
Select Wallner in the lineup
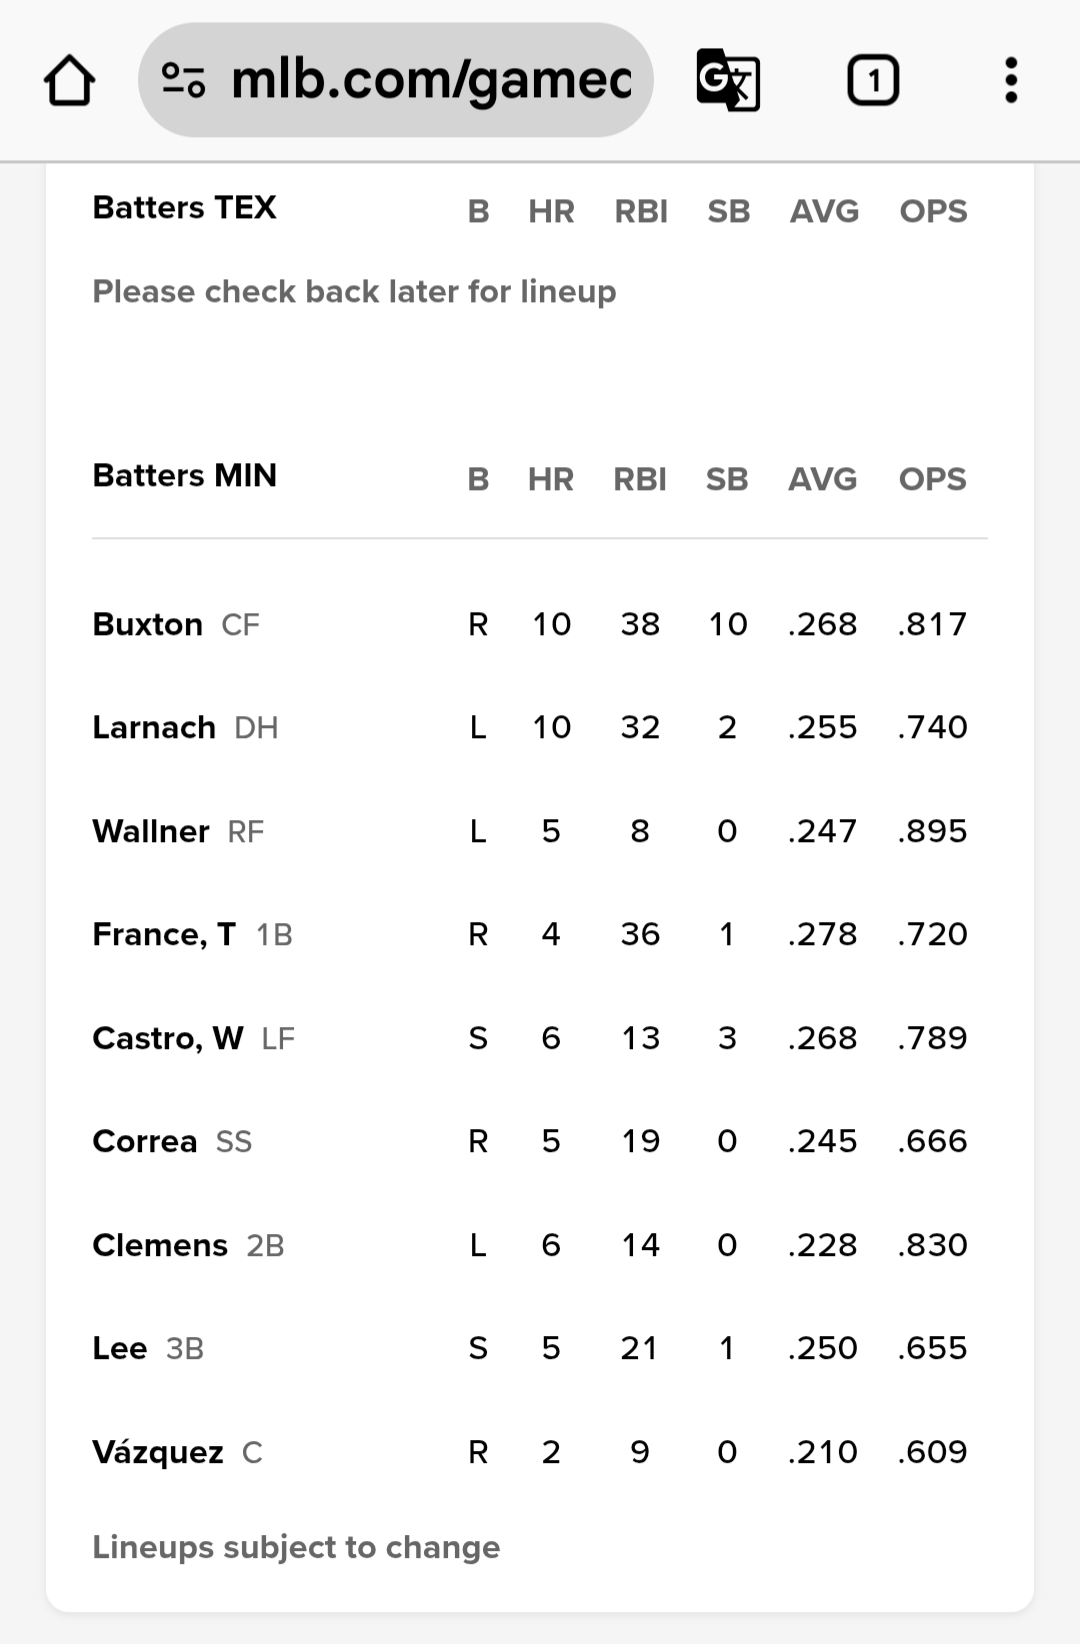tap(151, 831)
